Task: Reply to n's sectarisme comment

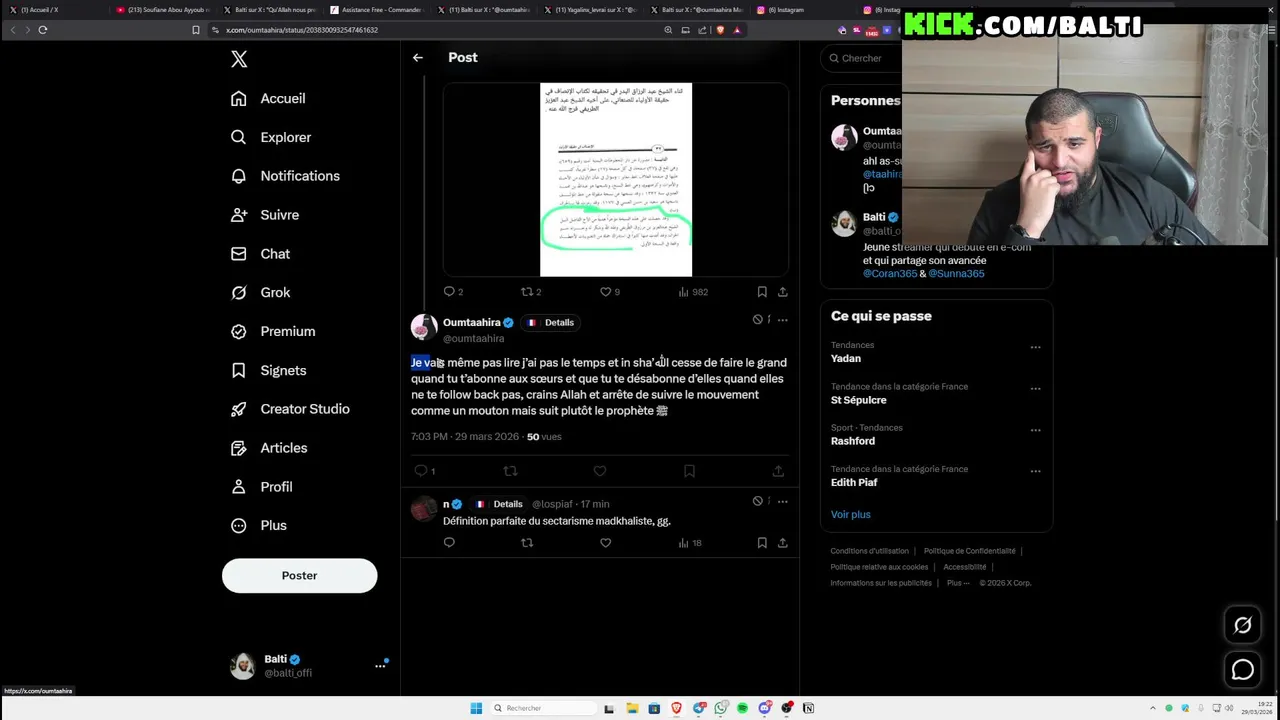Action: 449,543
